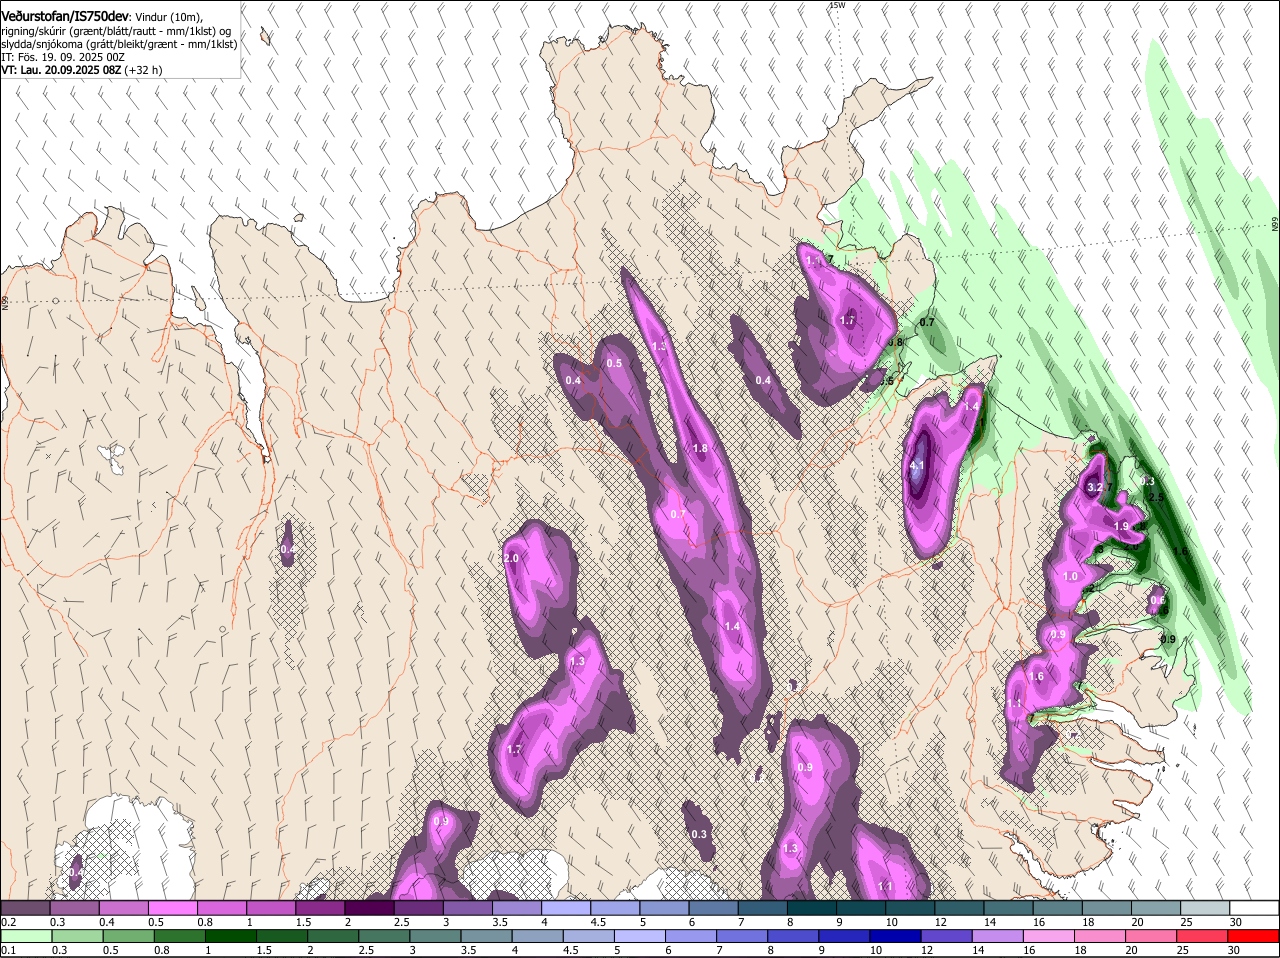Click the 1.0 precipitation value on the map
The image size is (1280, 958).
[x=1070, y=576]
